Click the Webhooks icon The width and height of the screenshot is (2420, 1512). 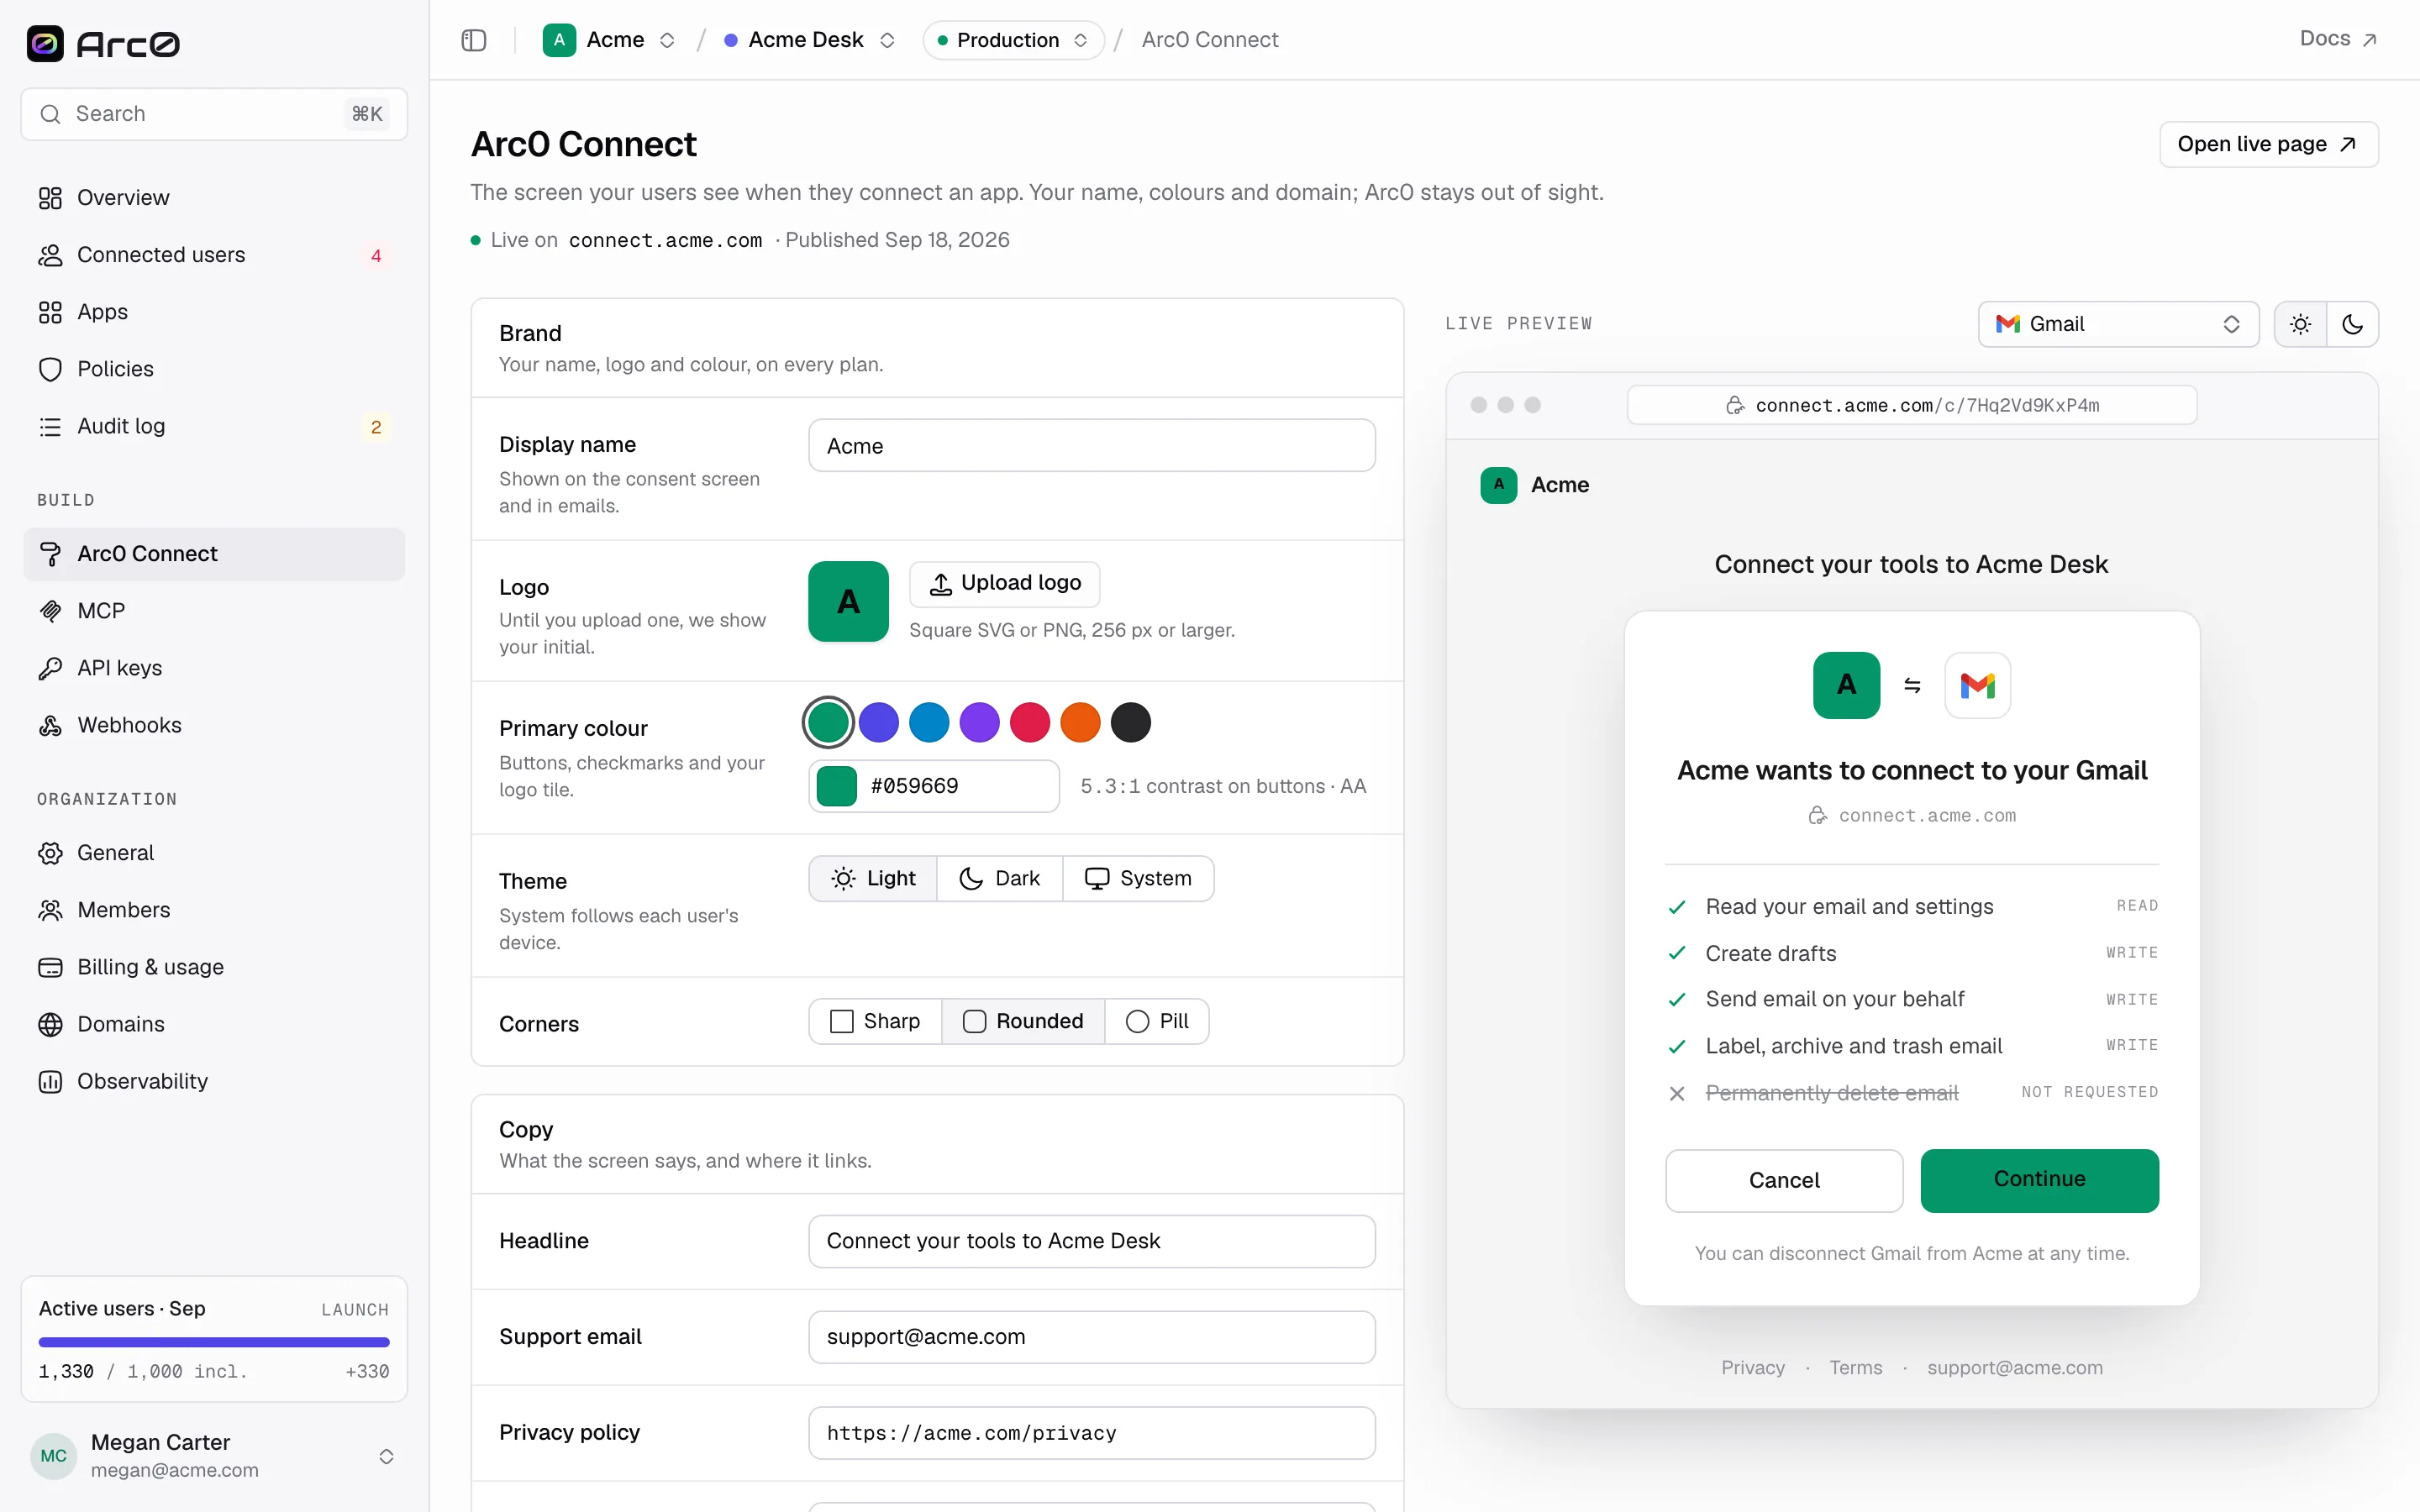tap(50, 725)
